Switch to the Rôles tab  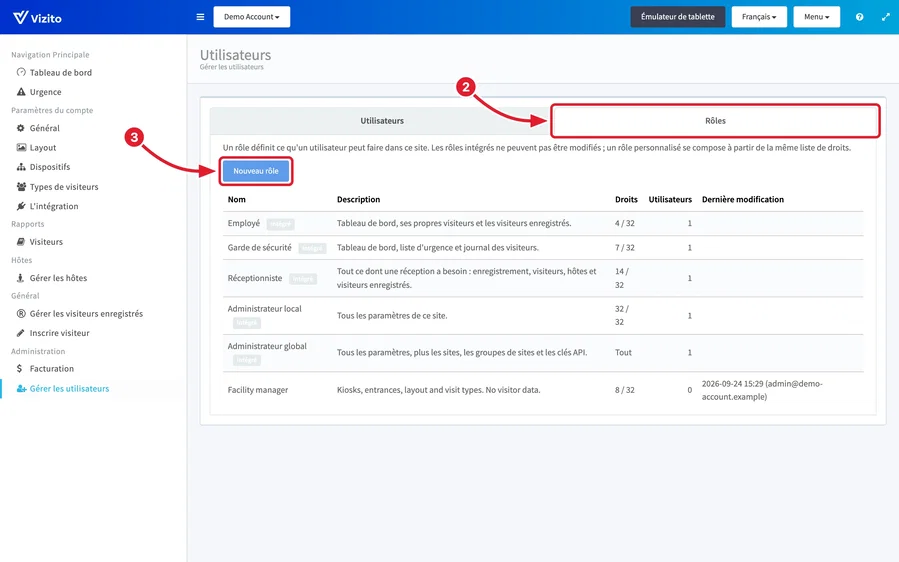(x=715, y=120)
